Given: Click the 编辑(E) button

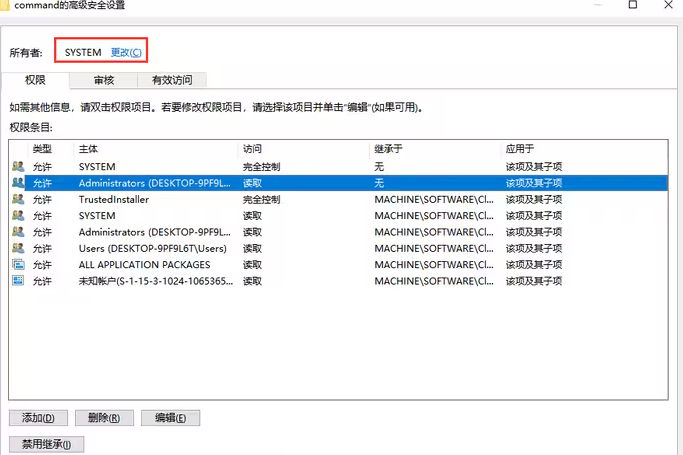Looking at the screenshot, I should (x=170, y=418).
